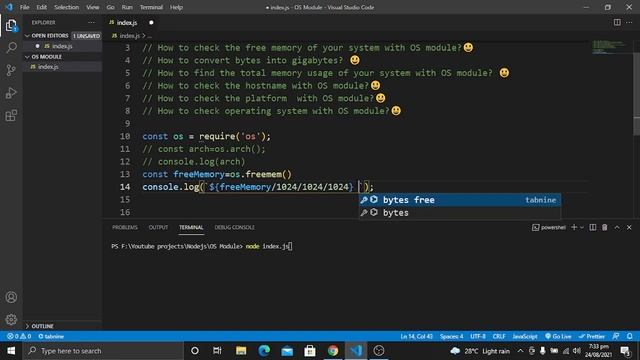Split the editor right

coord(617,22)
